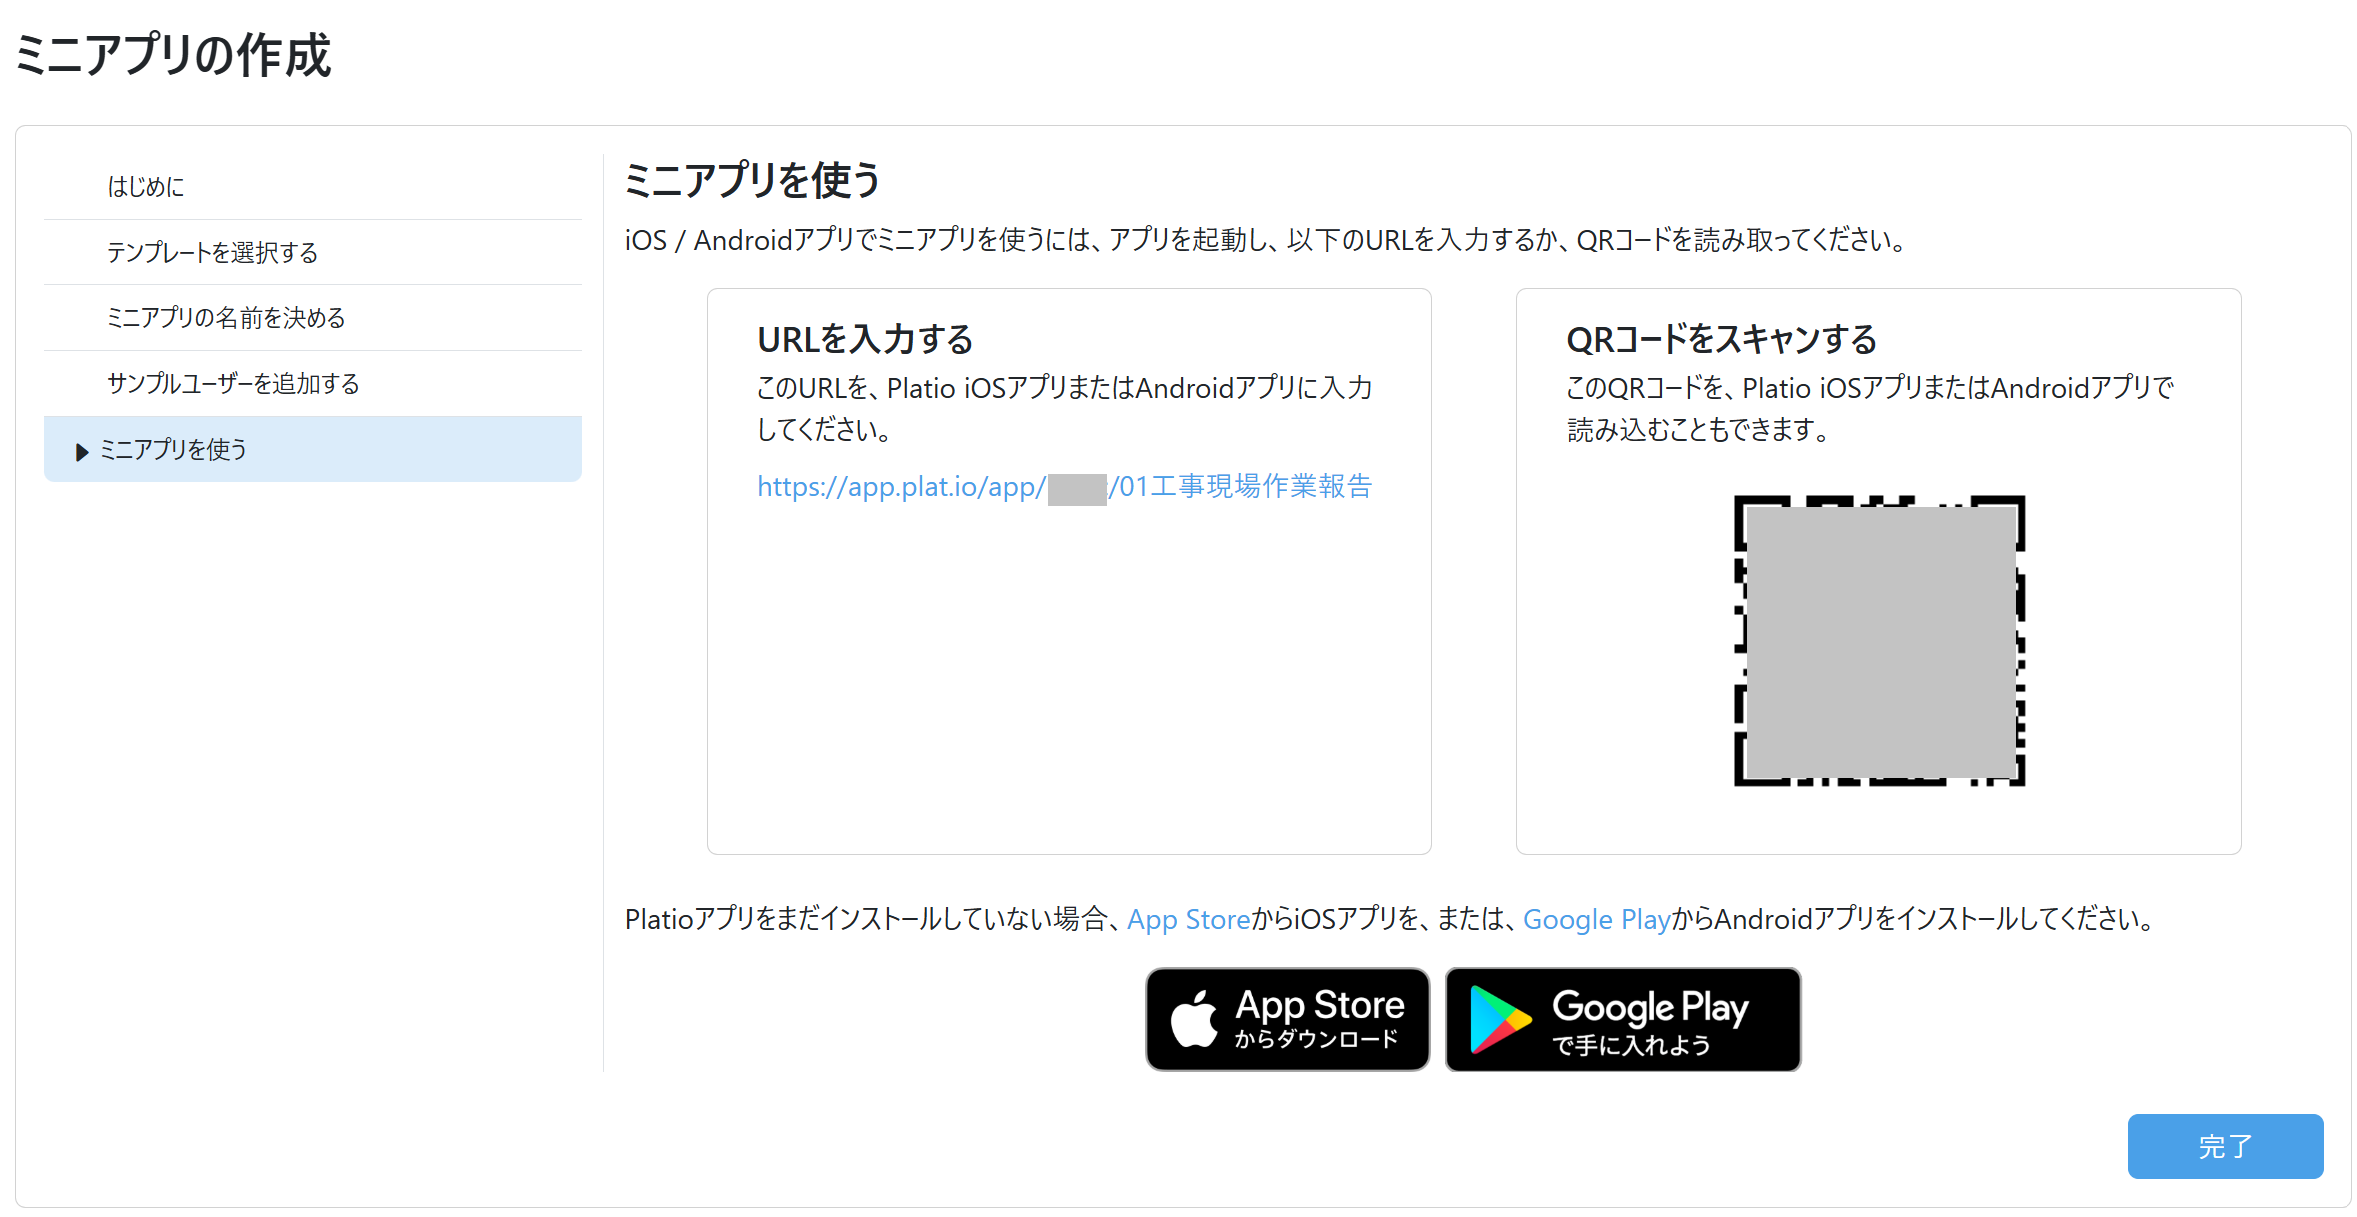Click the 完了 button
Image resolution: width=2357 pixels, height=1217 pixels.
pos(2225,1146)
